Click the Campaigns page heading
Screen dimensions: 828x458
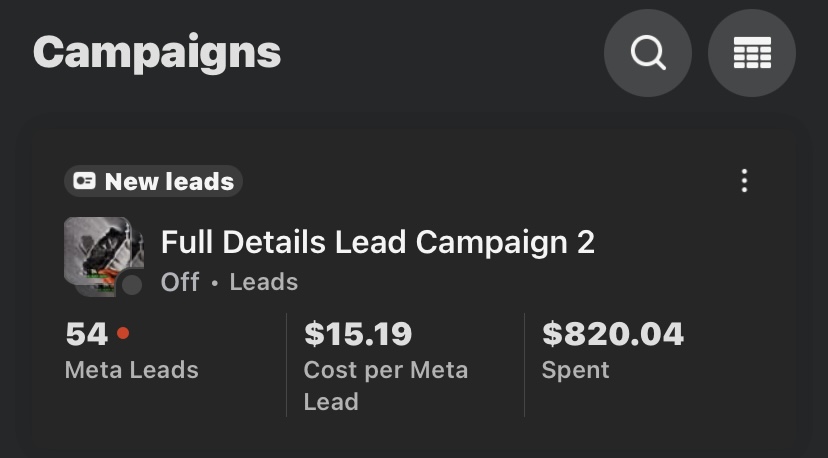pos(157,52)
